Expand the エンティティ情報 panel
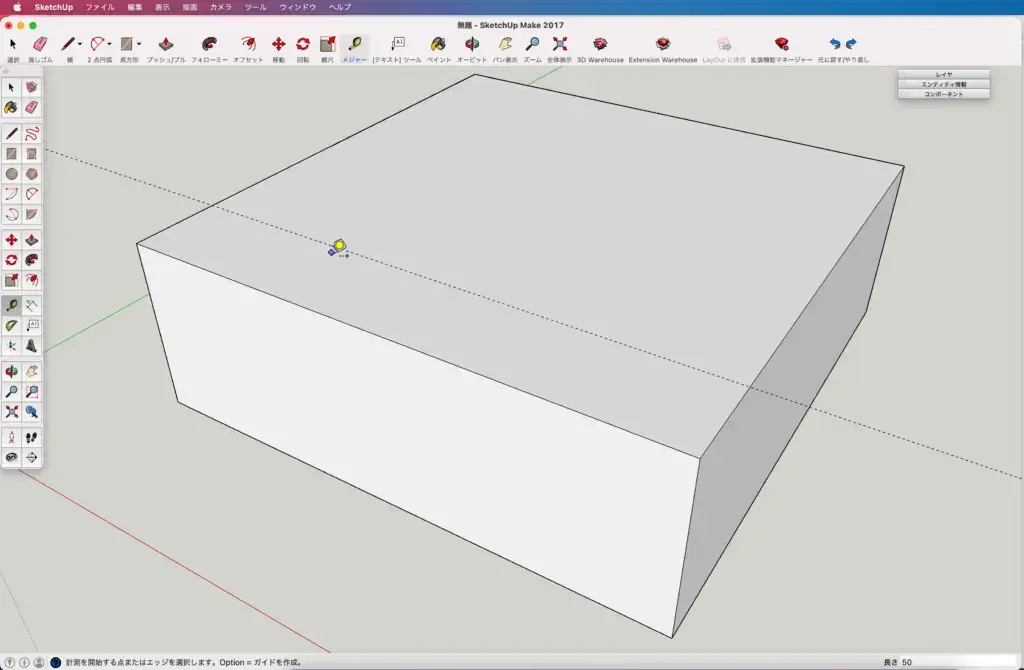Image resolution: width=1024 pixels, height=670 pixels. point(944,84)
